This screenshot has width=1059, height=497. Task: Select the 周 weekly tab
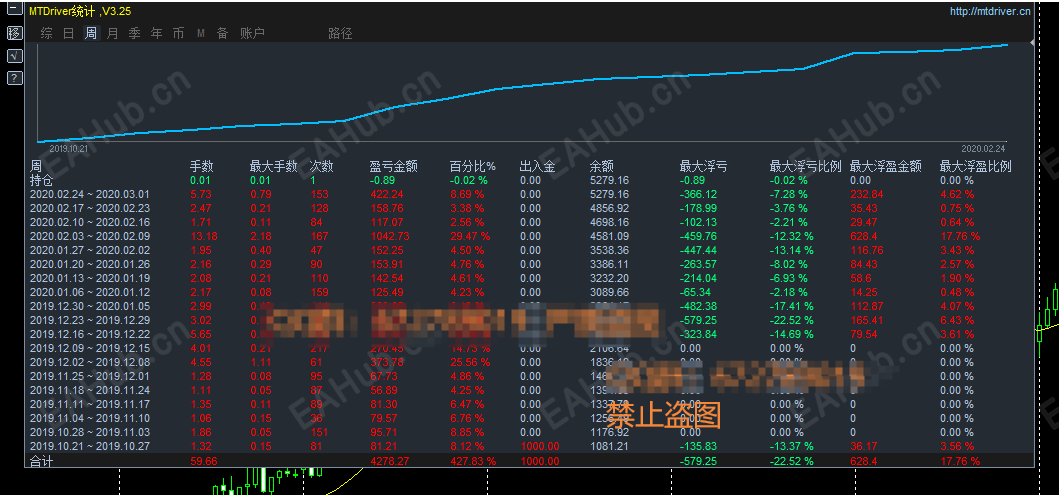tap(91, 33)
